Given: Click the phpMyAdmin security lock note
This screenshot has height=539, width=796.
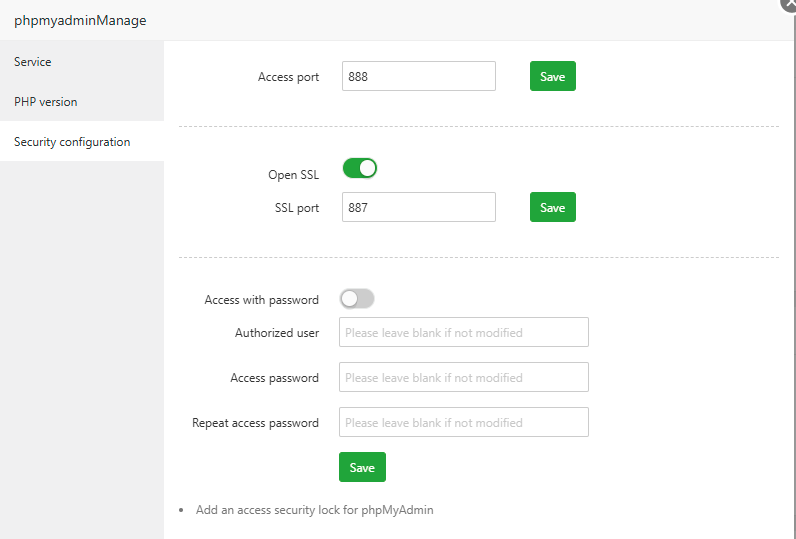Looking at the screenshot, I should point(314,510).
